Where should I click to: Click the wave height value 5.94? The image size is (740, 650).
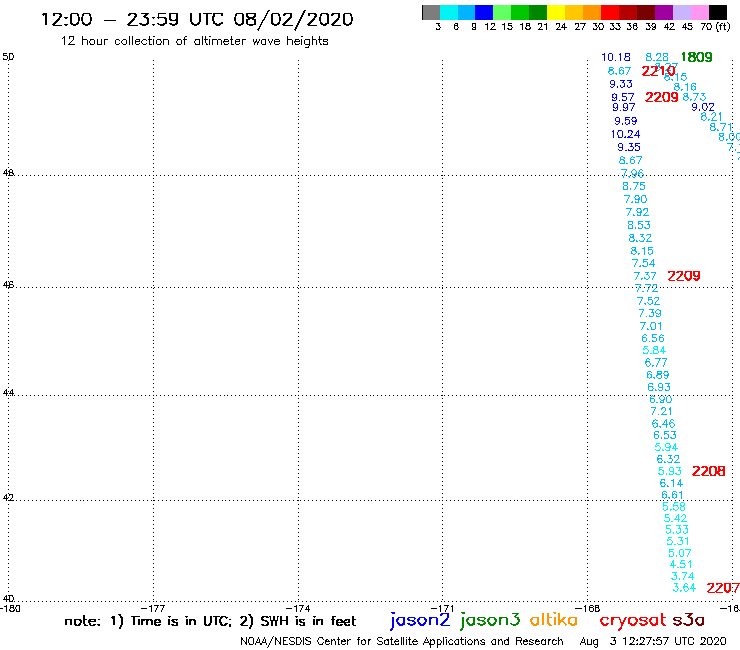pyautogui.click(x=666, y=447)
